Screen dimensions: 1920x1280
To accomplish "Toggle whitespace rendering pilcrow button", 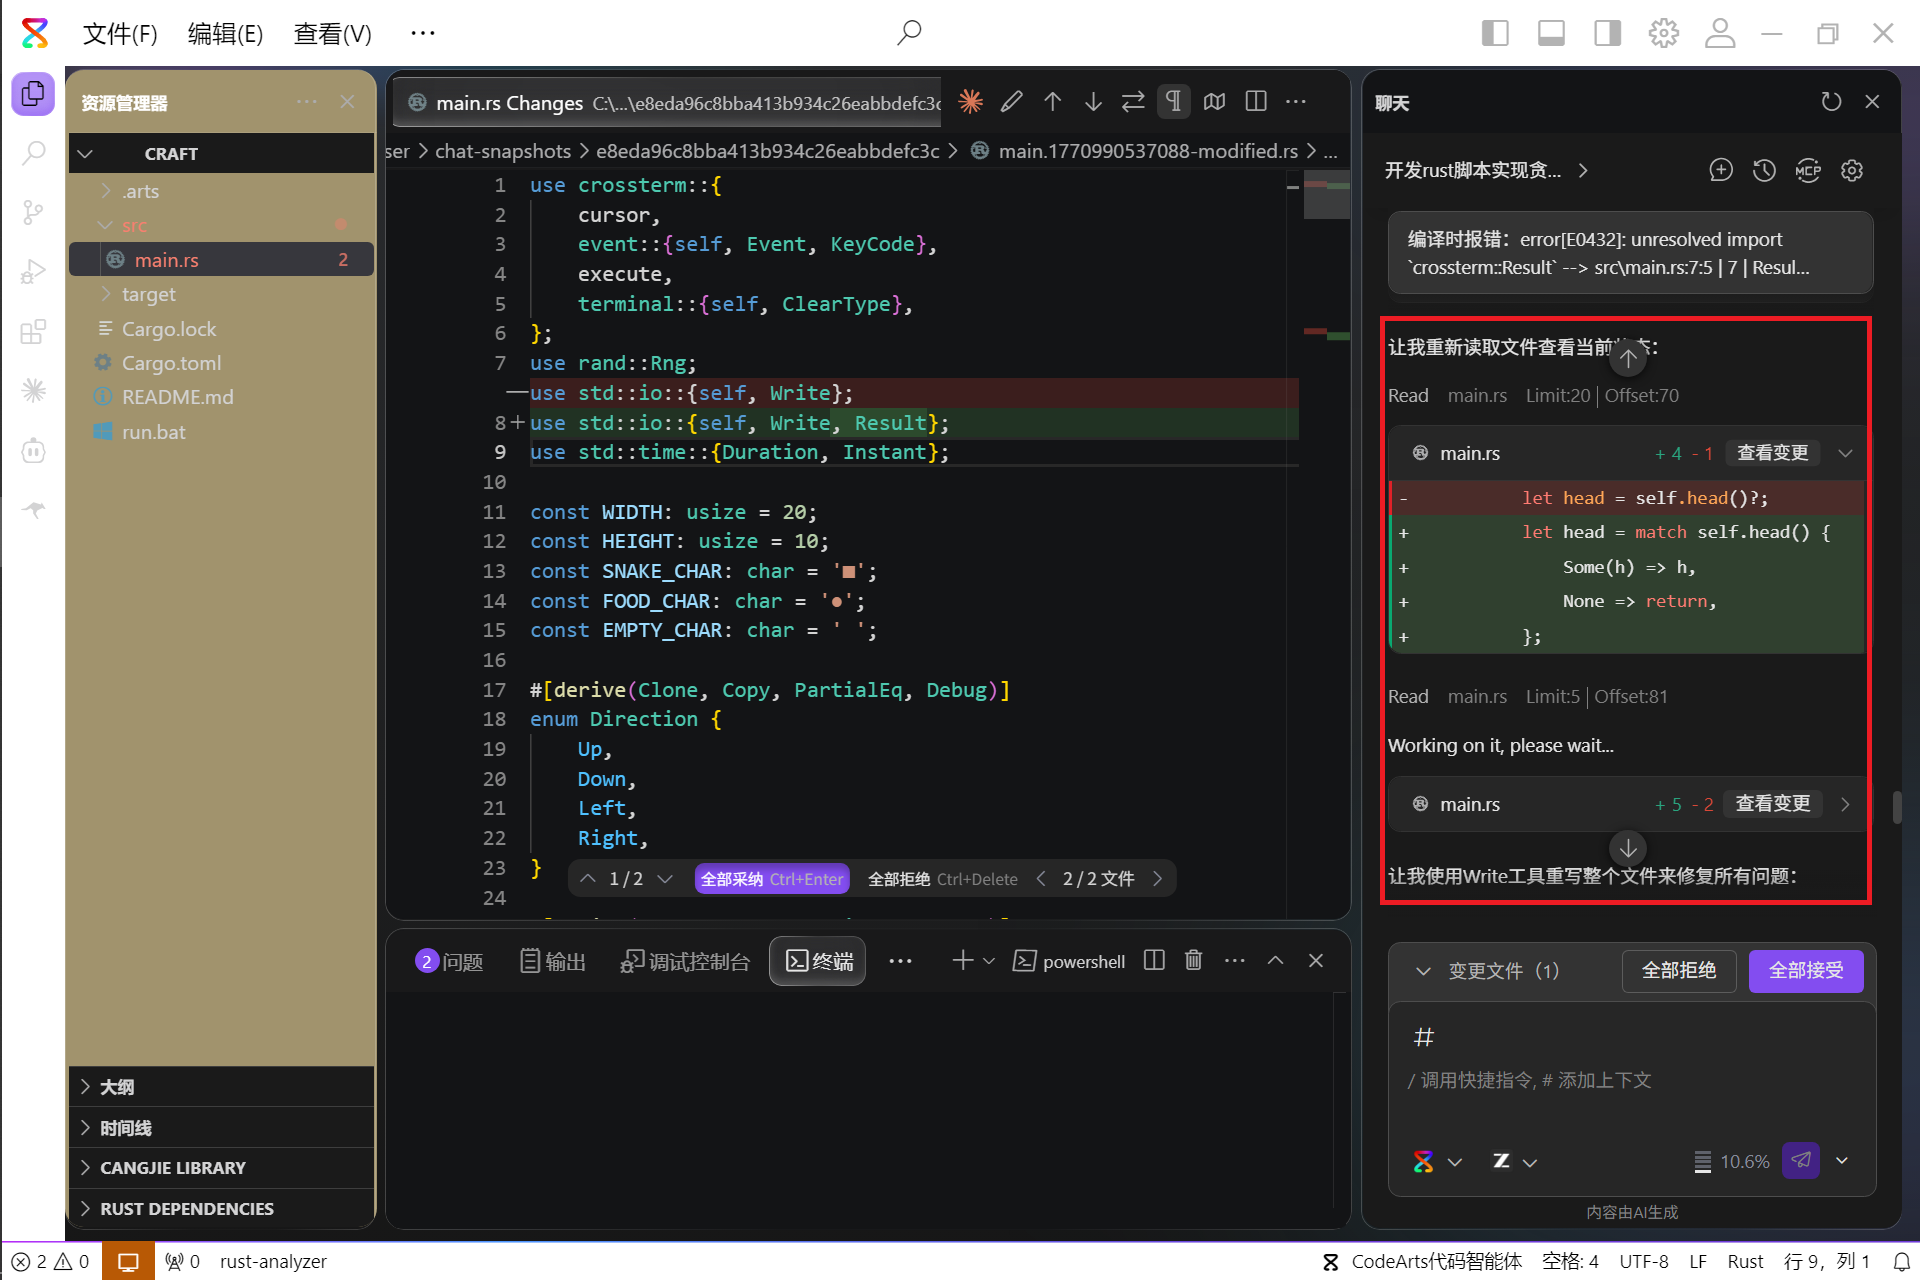I will (x=1173, y=101).
